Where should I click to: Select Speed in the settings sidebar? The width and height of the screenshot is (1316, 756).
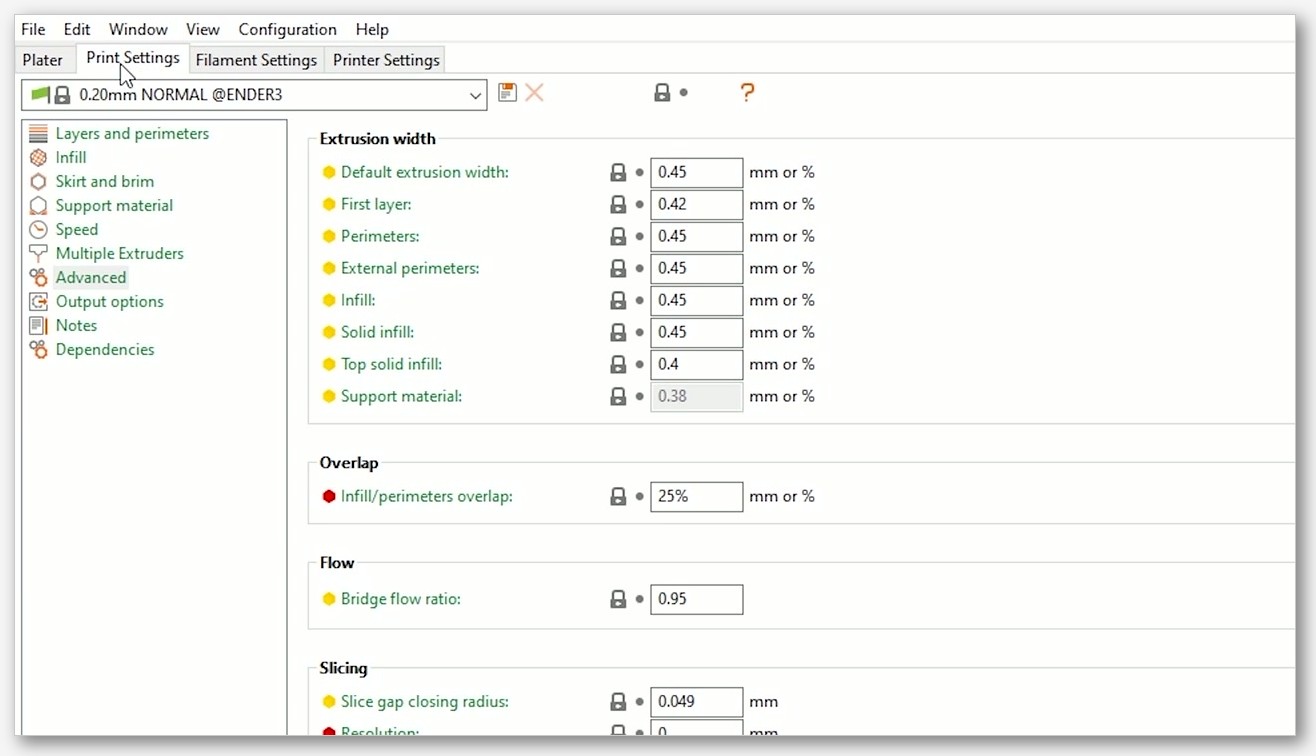[77, 230]
